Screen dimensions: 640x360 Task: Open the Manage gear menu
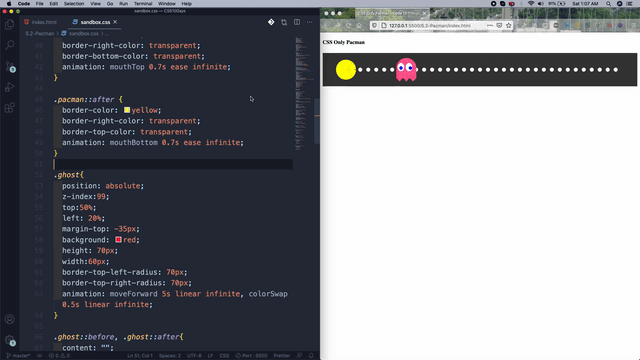(x=10, y=340)
